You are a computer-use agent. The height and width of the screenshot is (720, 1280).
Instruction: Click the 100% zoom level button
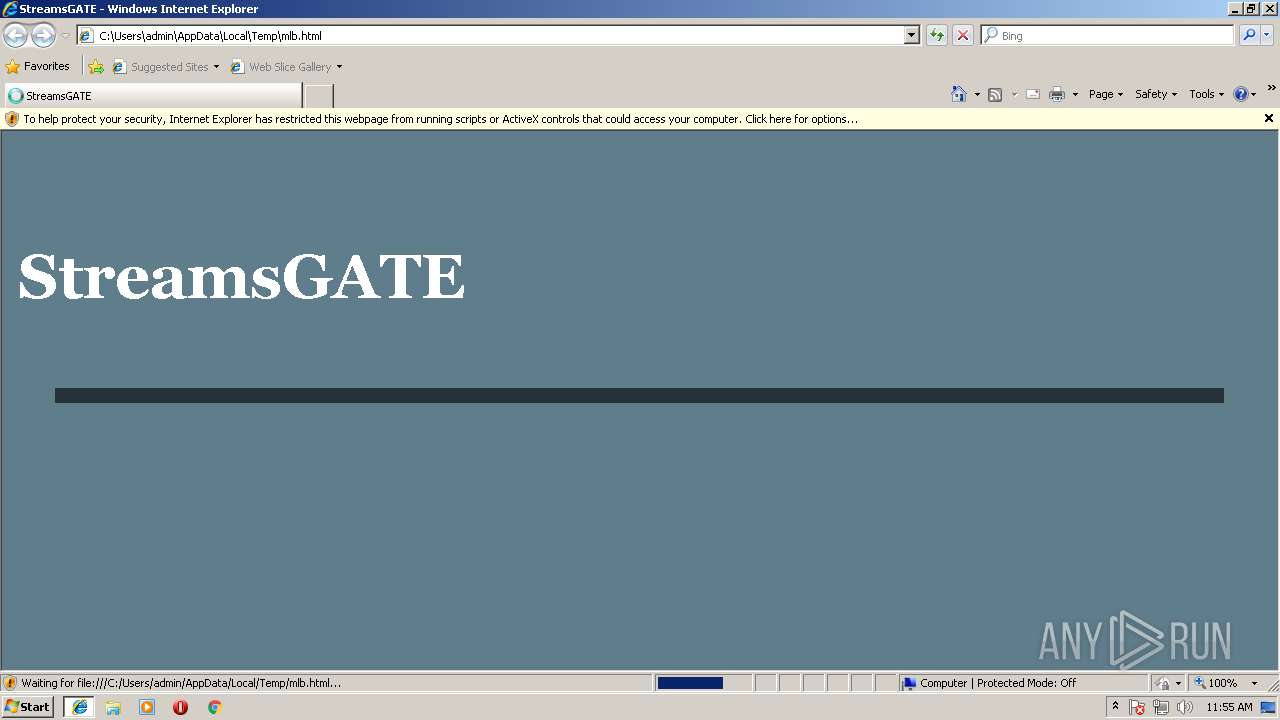tap(1215, 683)
